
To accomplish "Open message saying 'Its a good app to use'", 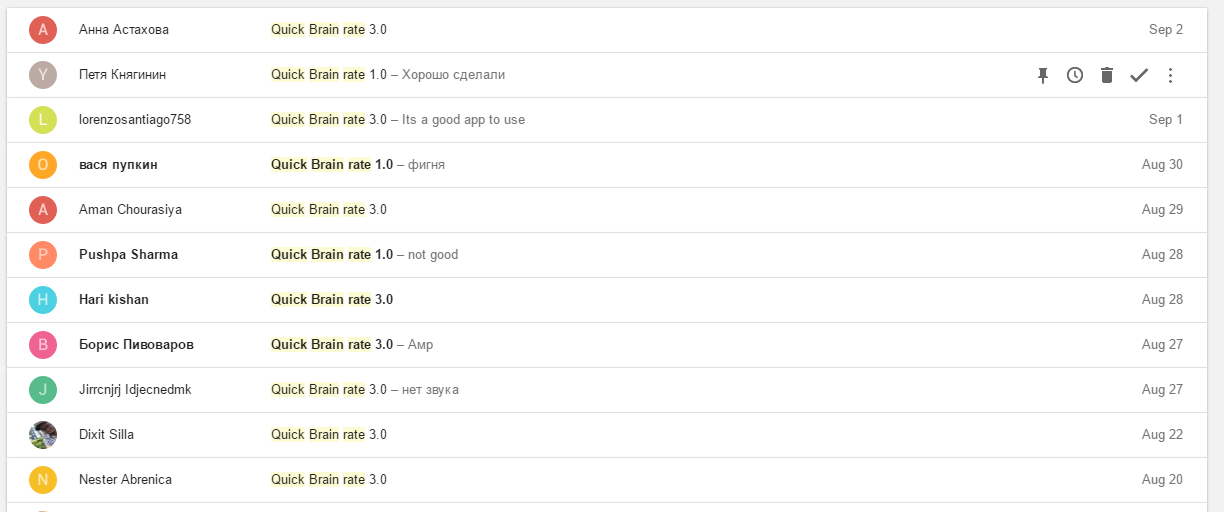I will tap(463, 120).
